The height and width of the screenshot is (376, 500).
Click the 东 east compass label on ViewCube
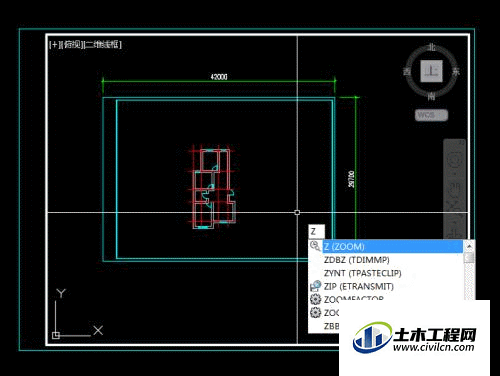coord(456,71)
